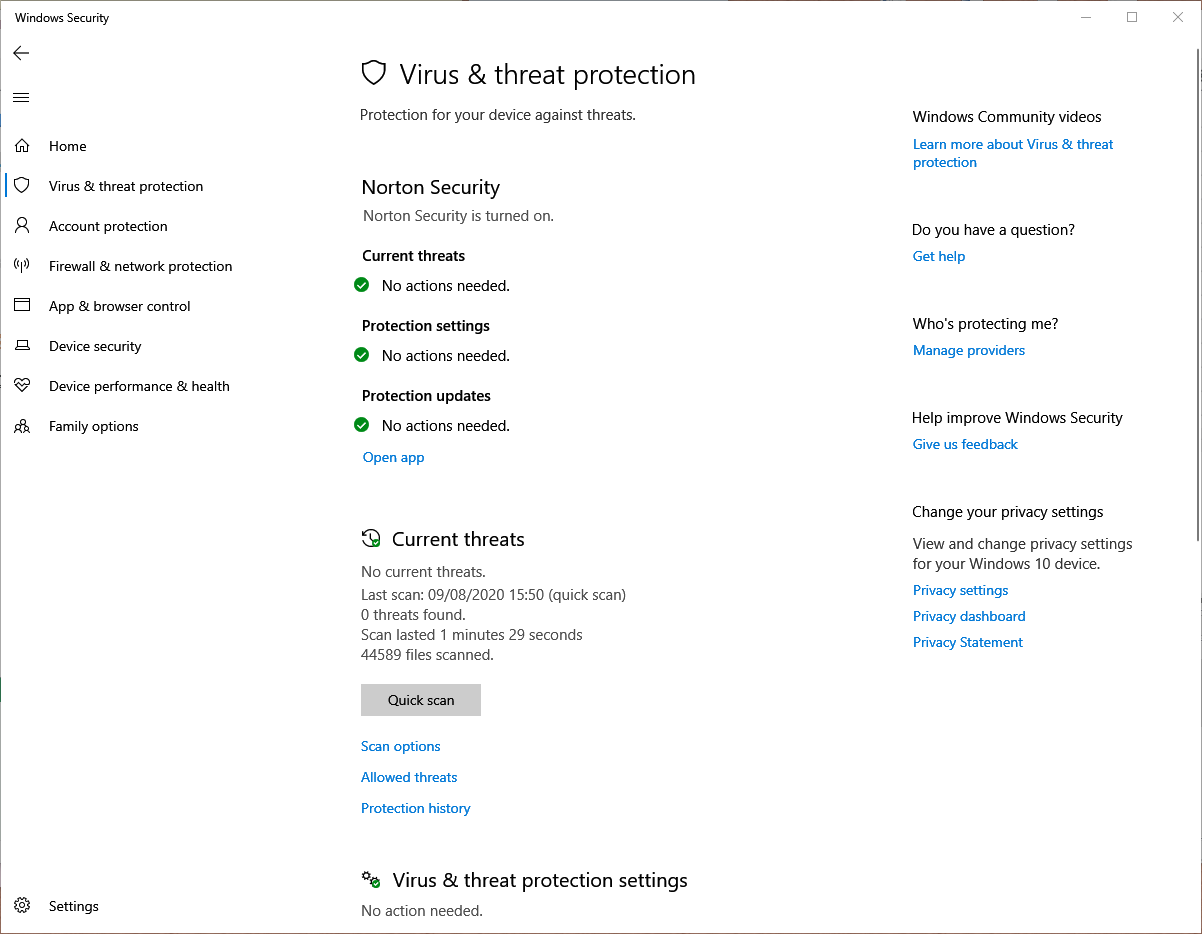
Task: Open the Privacy dashboard link
Action: pyautogui.click(x=969, y=616)
